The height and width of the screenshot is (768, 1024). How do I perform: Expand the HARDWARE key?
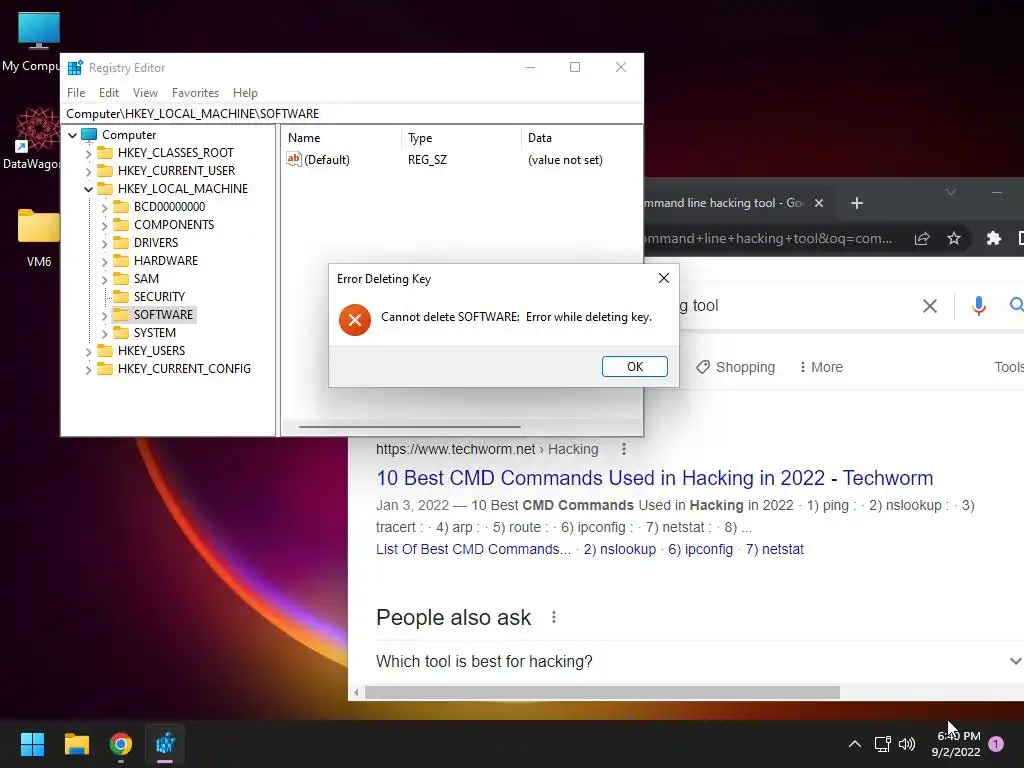click(x=104, y=261)
